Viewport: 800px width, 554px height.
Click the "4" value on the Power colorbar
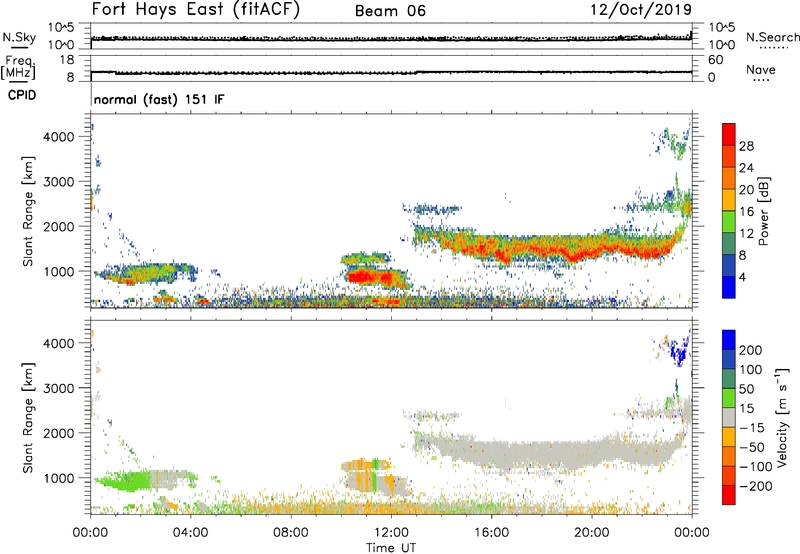coord(742,277)
